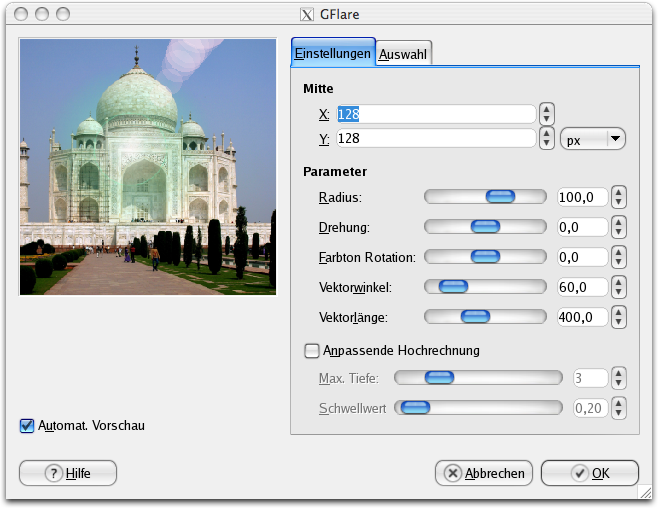The height and width of the screenshot is (508, 658).
Task: Confirm with the OK button
Action: click(589, 473)
